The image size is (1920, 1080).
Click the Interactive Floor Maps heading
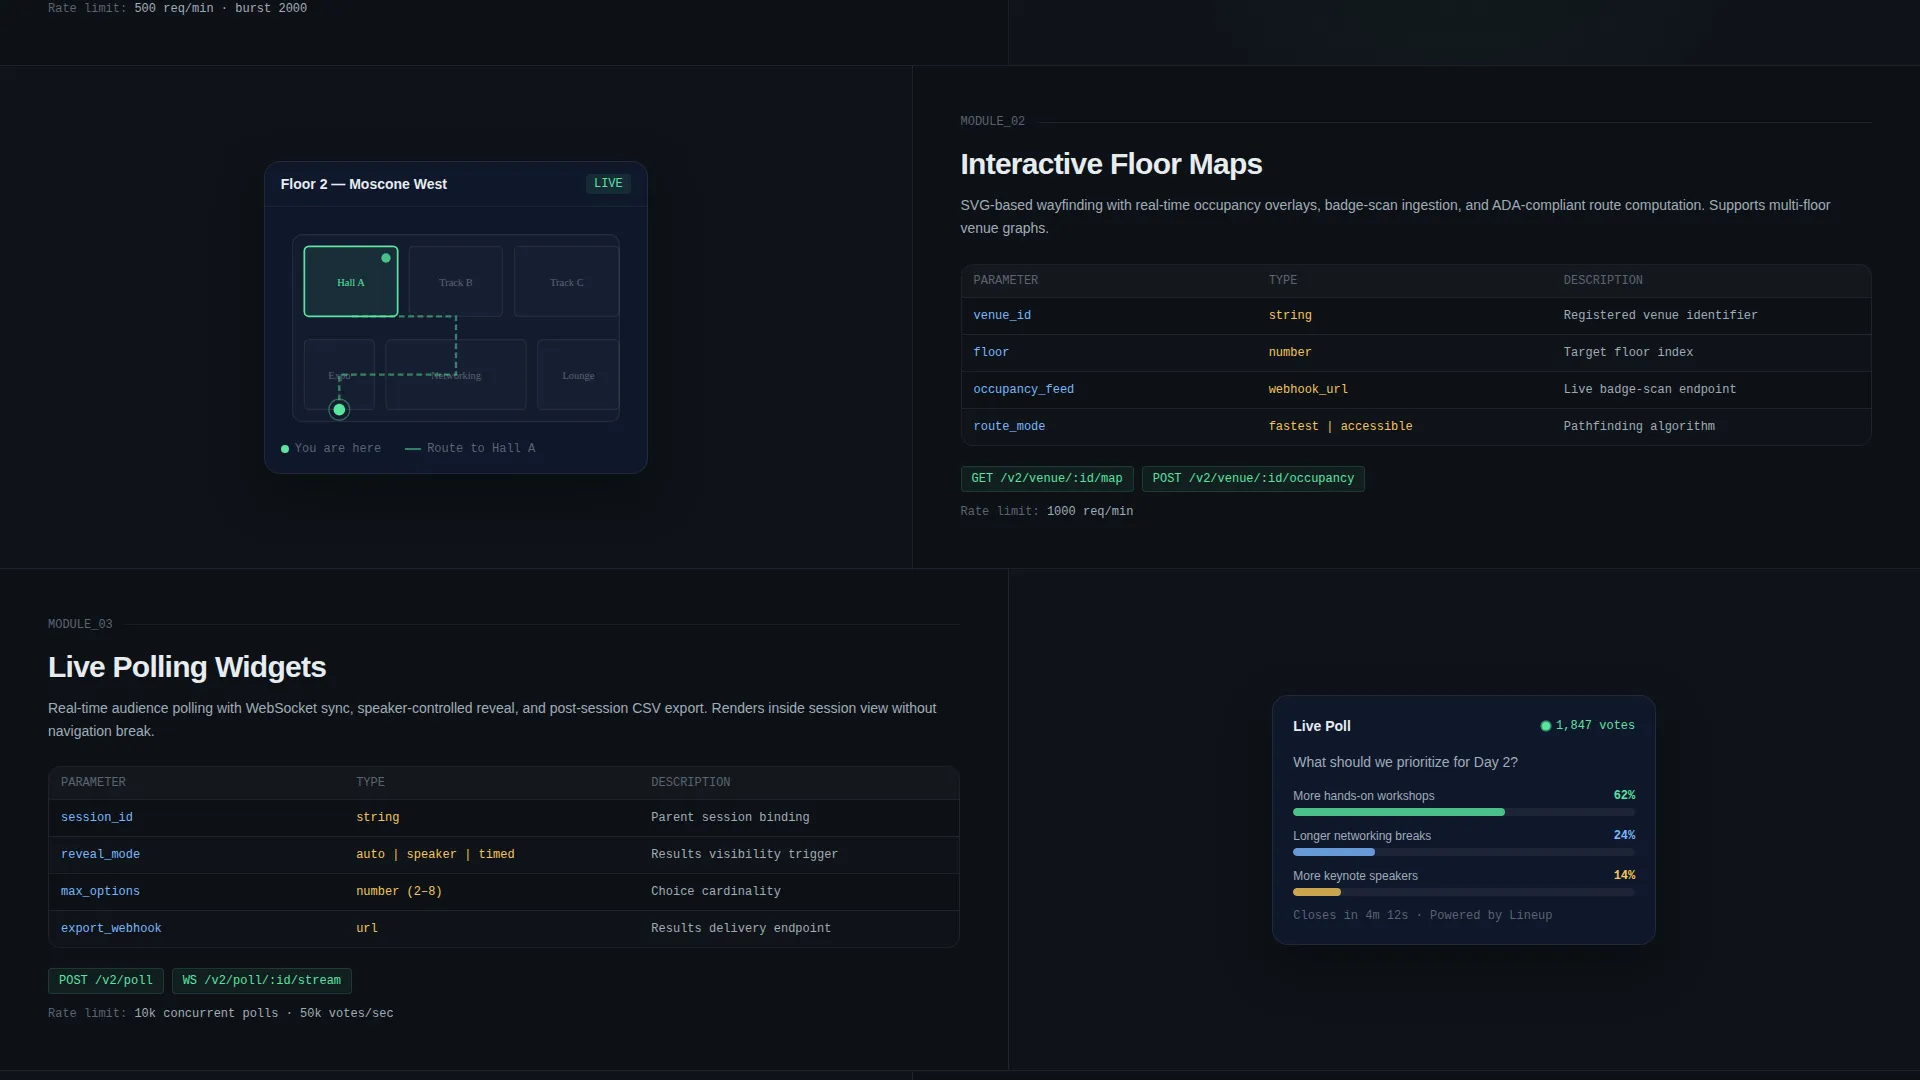tap(1111, 164)
